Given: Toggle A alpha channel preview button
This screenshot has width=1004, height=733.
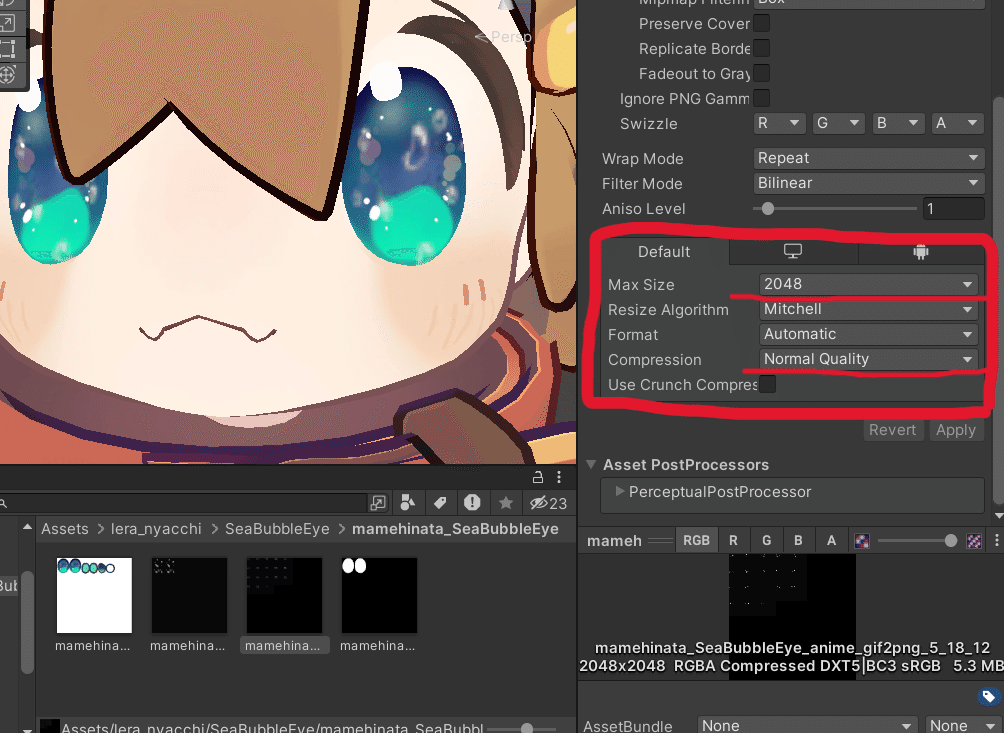Looking at the screenshot, I should point(831,541).
